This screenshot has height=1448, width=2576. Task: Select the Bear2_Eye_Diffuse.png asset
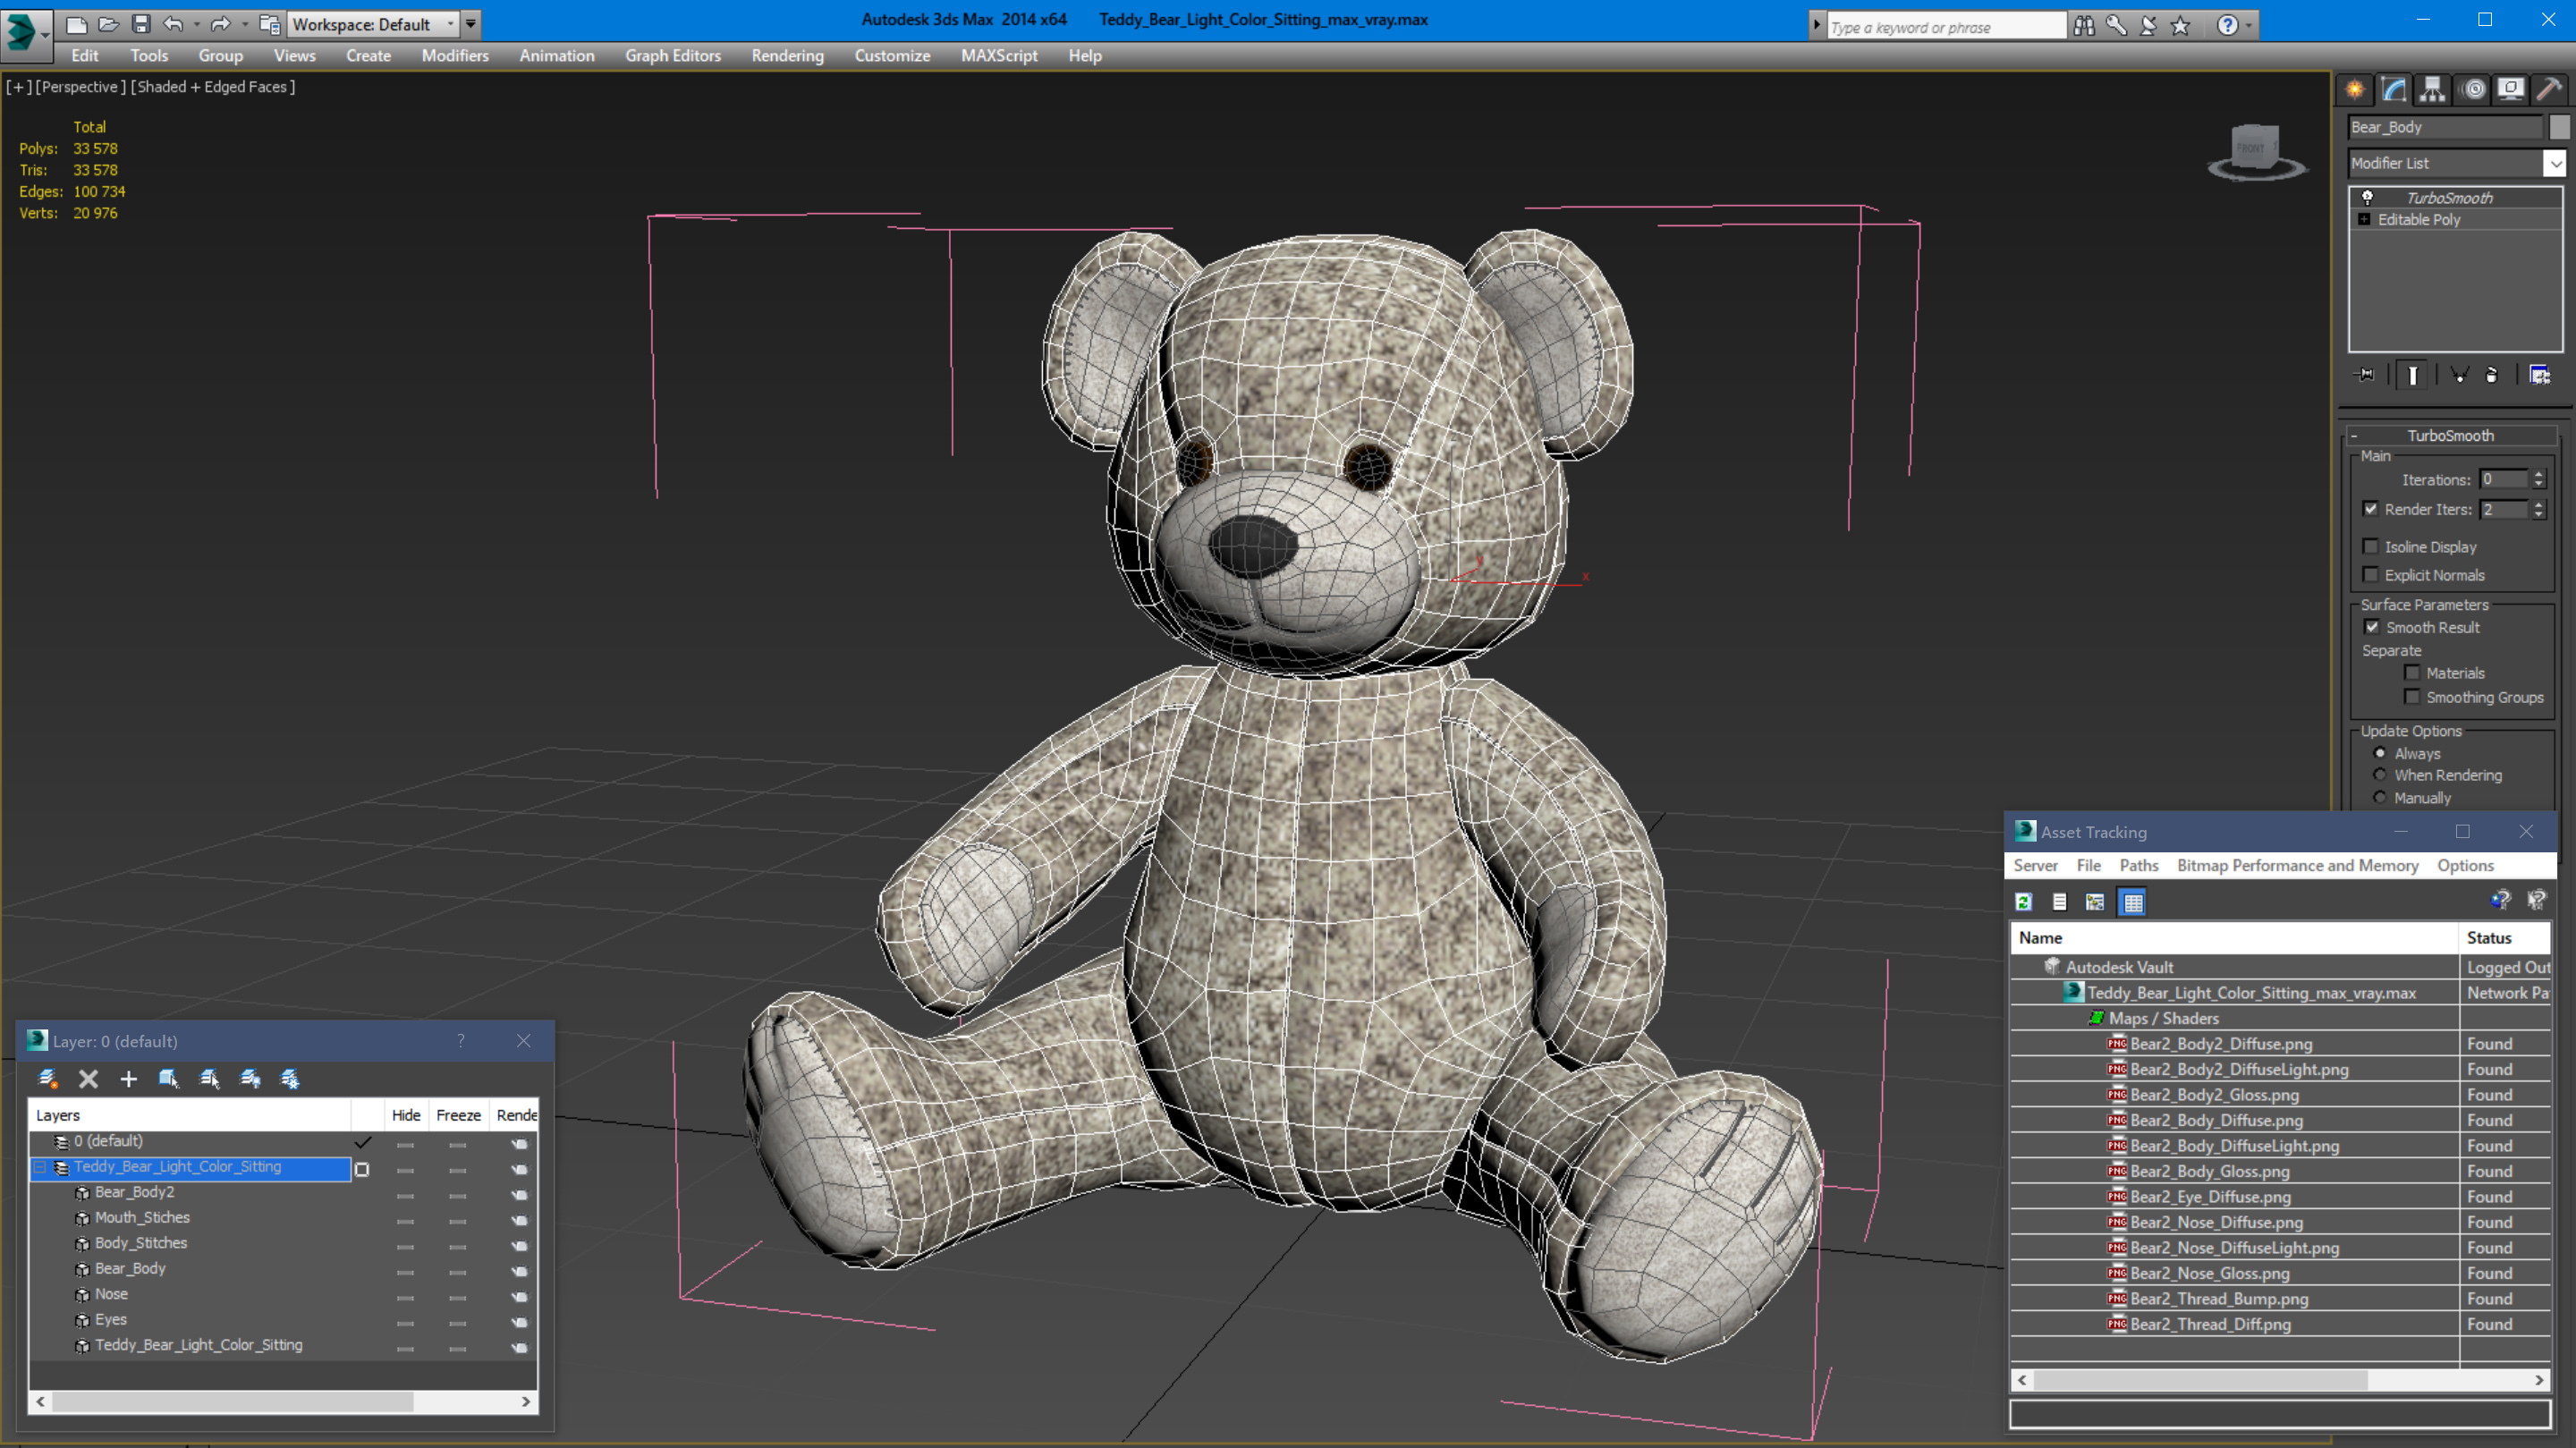[2210, 1197]
